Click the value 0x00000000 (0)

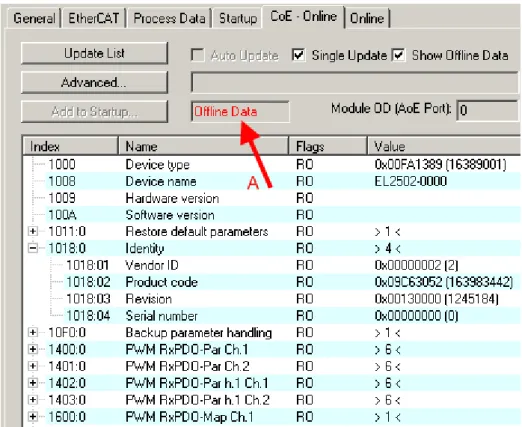click(417, 316)
